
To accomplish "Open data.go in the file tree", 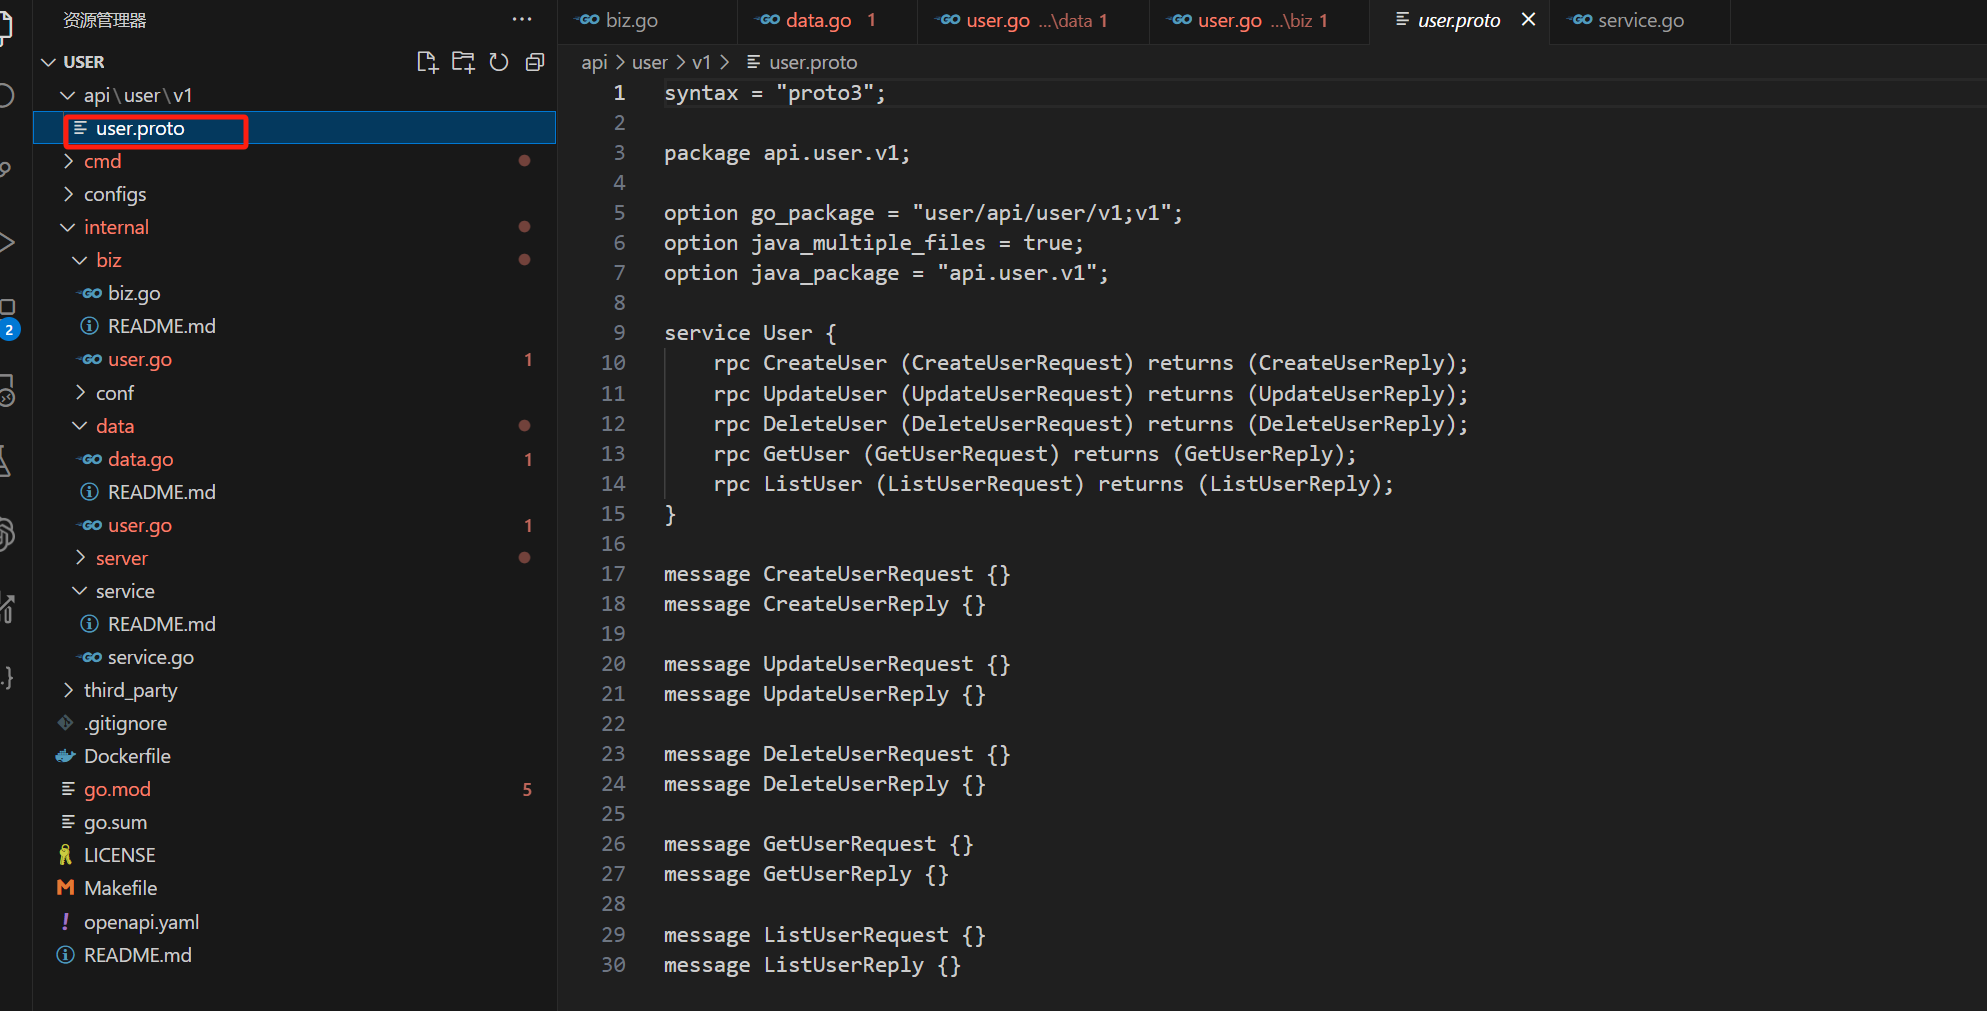I will [x=294, y=459].
